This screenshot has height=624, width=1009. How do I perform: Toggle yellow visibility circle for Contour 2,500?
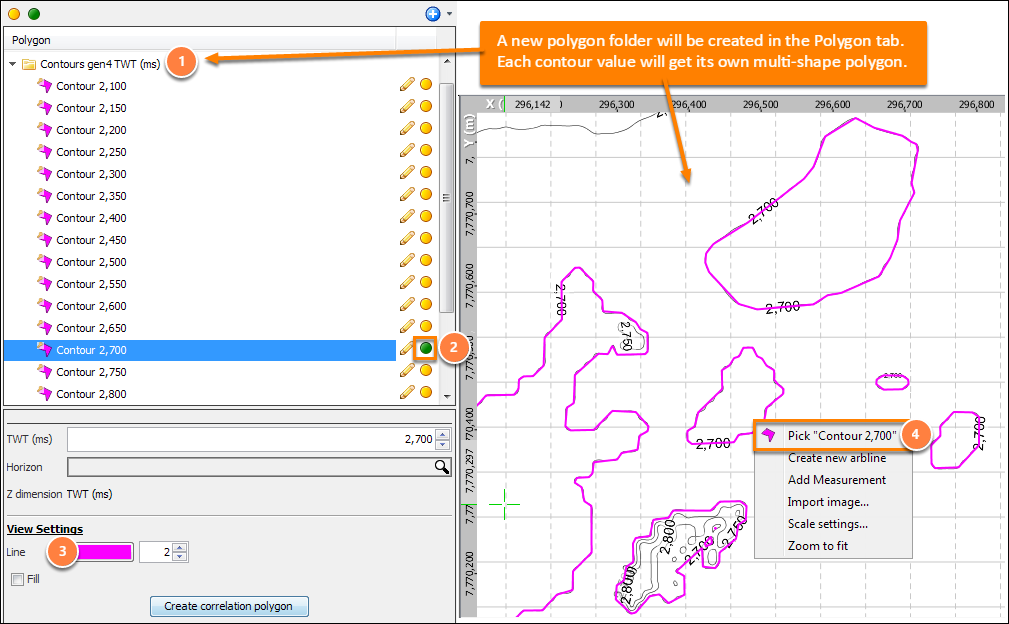coord(426,260)
